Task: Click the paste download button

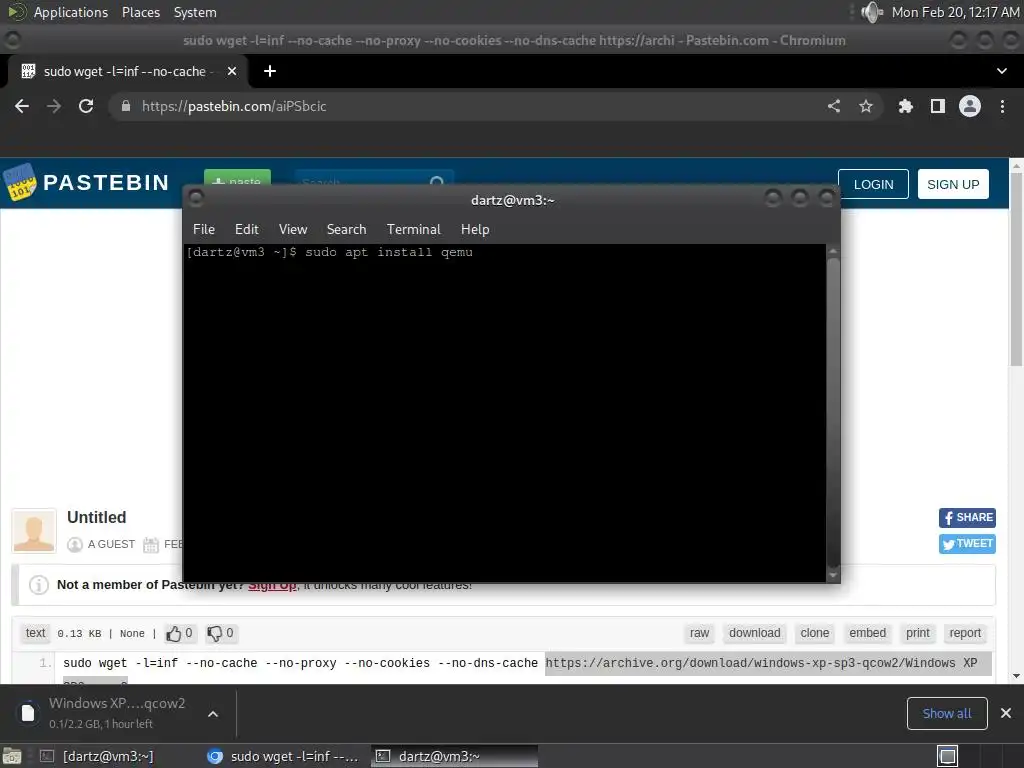Action: 754,633
